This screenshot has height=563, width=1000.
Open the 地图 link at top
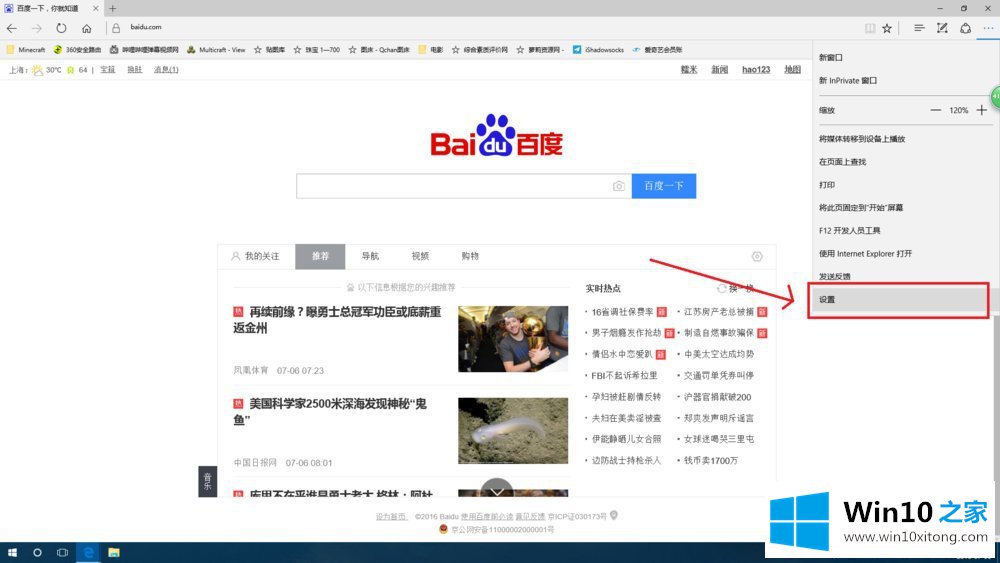(792, 69)
